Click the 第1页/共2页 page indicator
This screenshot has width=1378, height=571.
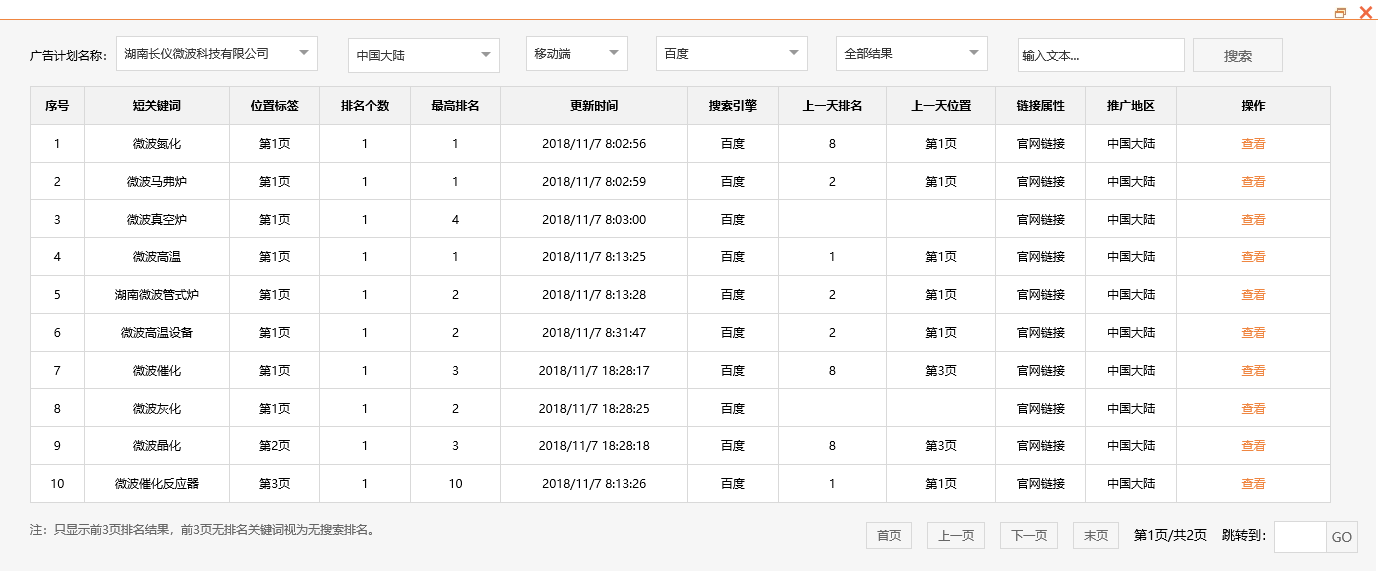(1170, 536)
